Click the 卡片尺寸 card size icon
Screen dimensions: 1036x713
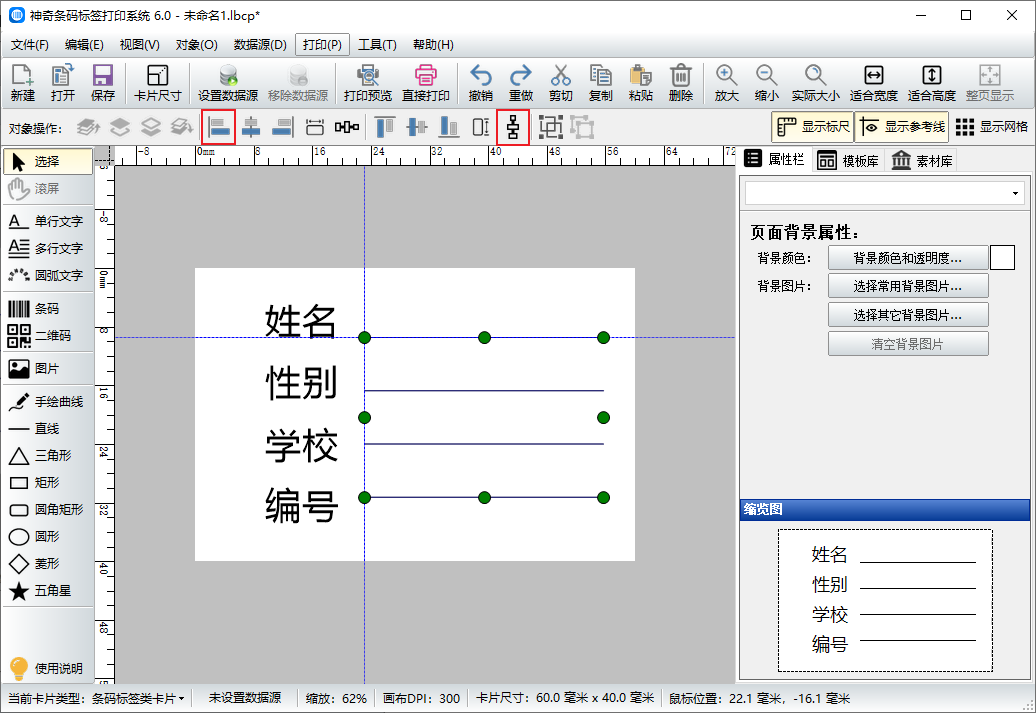pyautogui.click(x=157, y=83)
